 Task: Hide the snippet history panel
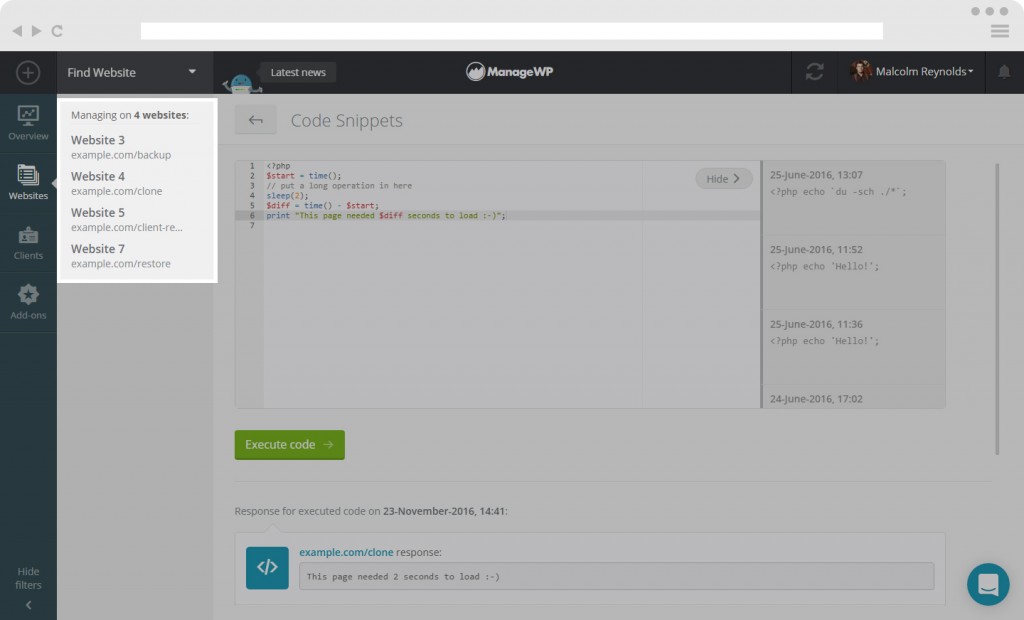point(724,178)
